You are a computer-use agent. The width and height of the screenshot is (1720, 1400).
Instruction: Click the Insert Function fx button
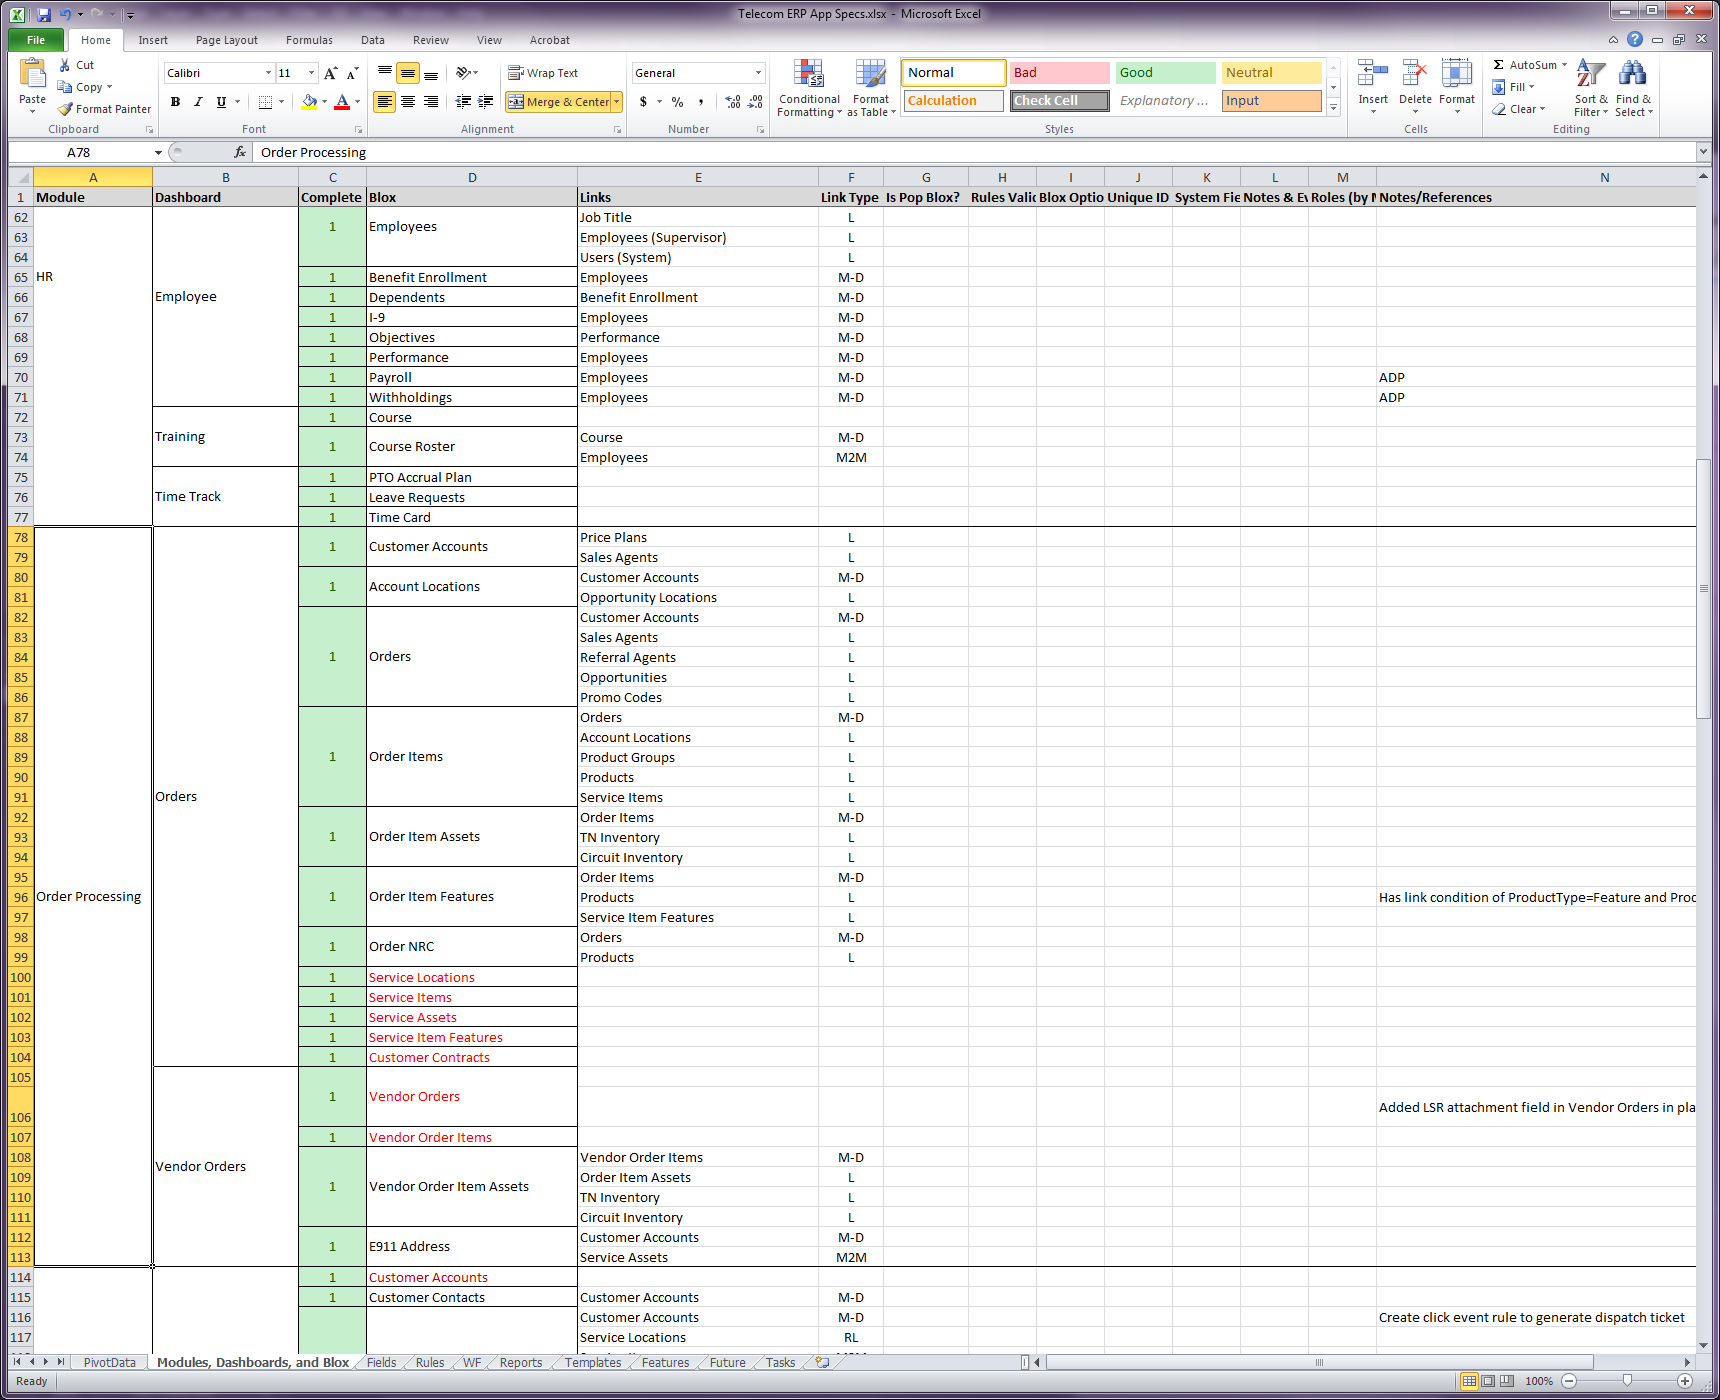click(x=240, y=152)
